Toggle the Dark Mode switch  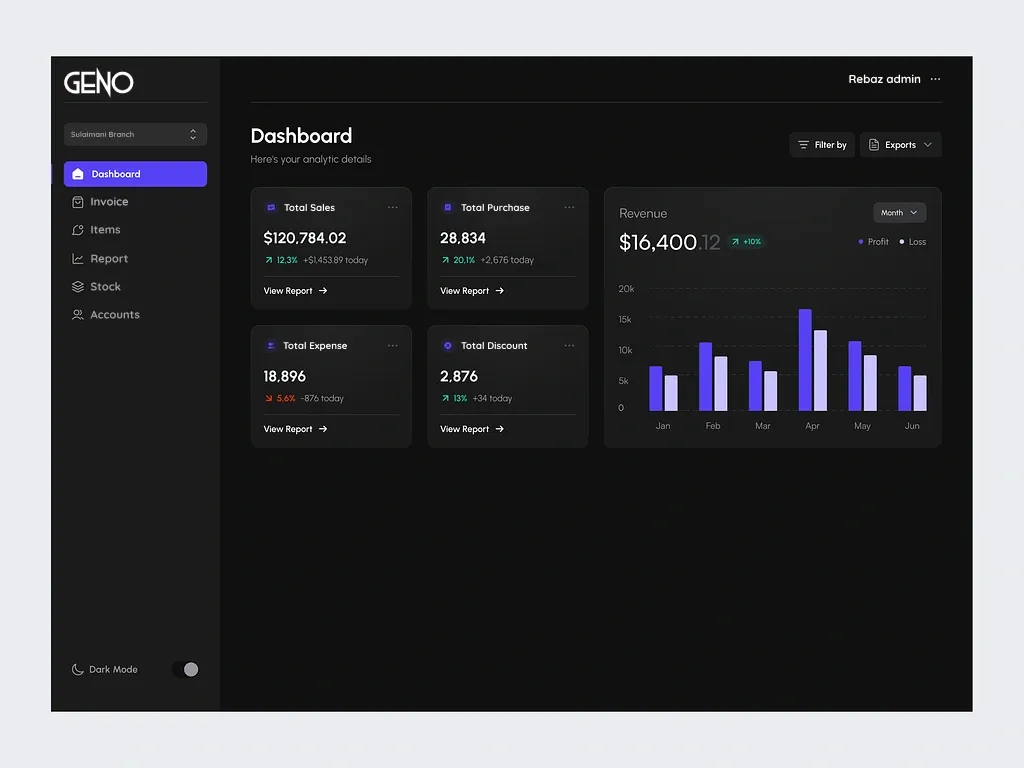click(x=186, y=669)
